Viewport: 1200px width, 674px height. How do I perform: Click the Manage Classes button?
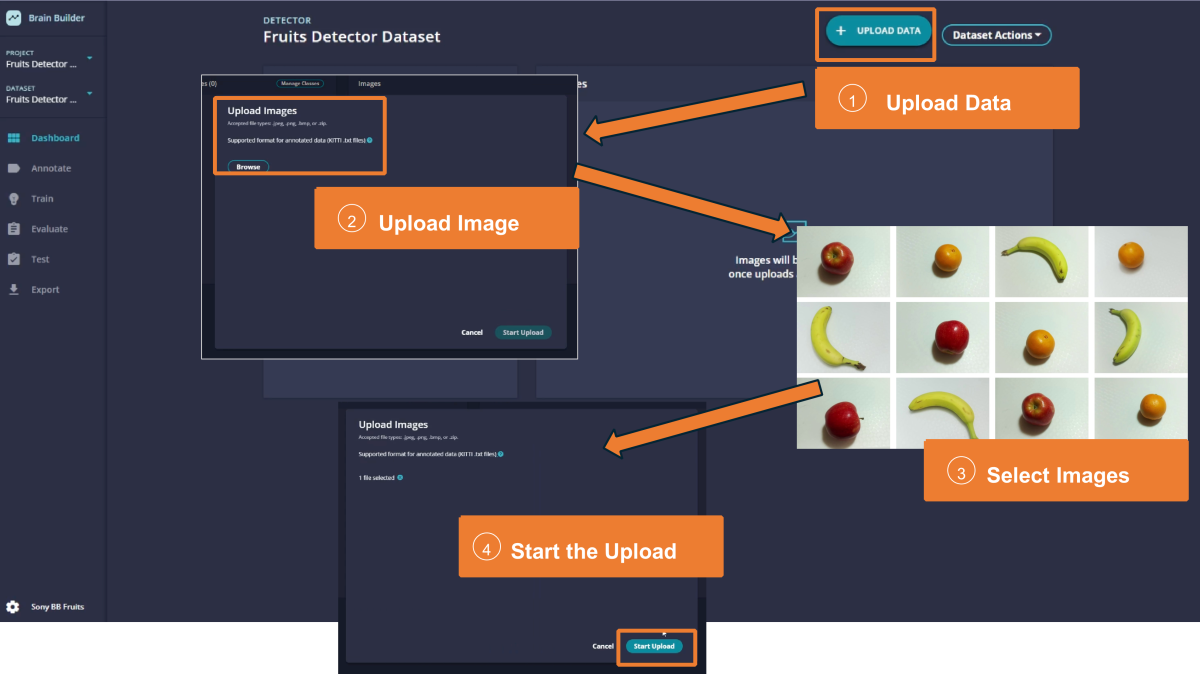pos(300,83)
